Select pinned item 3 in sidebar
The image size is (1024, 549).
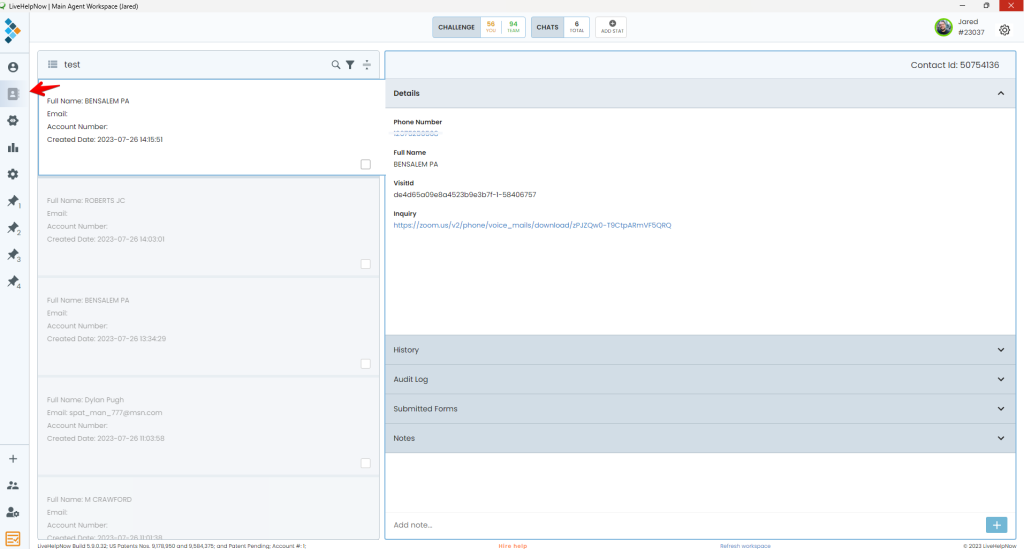coord(13,256)
